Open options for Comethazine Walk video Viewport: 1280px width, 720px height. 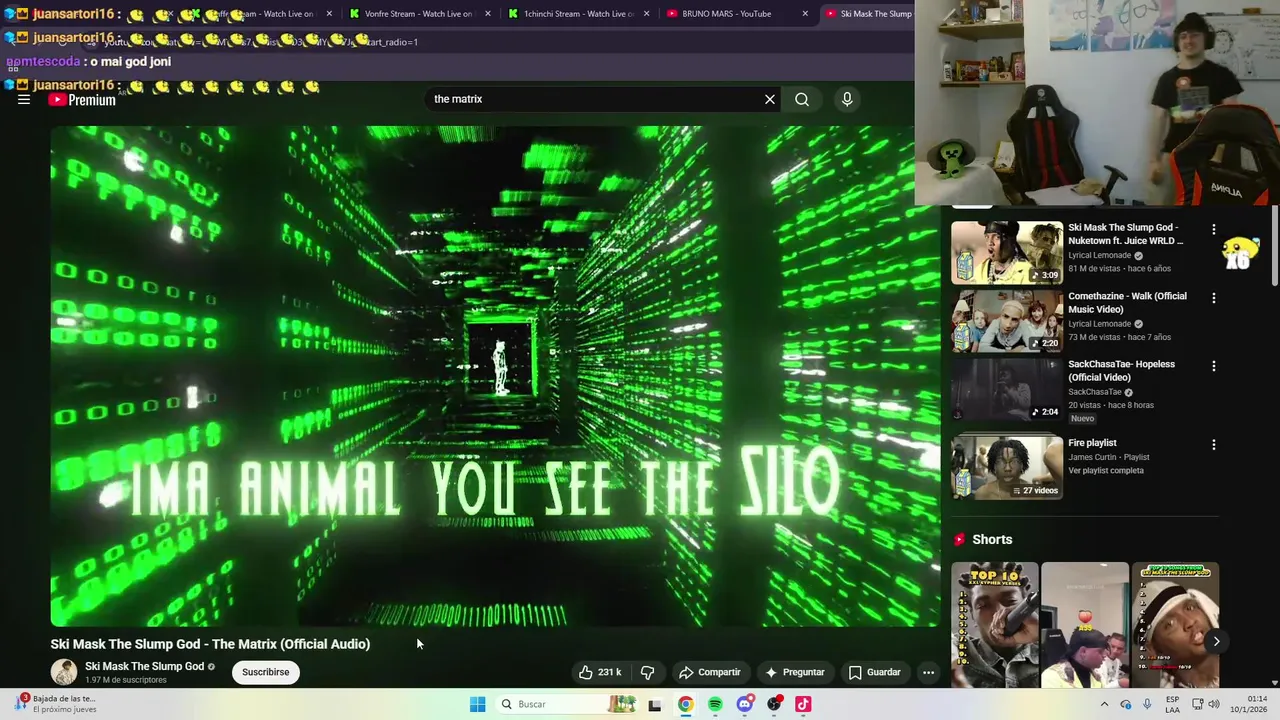[1214, 298]
